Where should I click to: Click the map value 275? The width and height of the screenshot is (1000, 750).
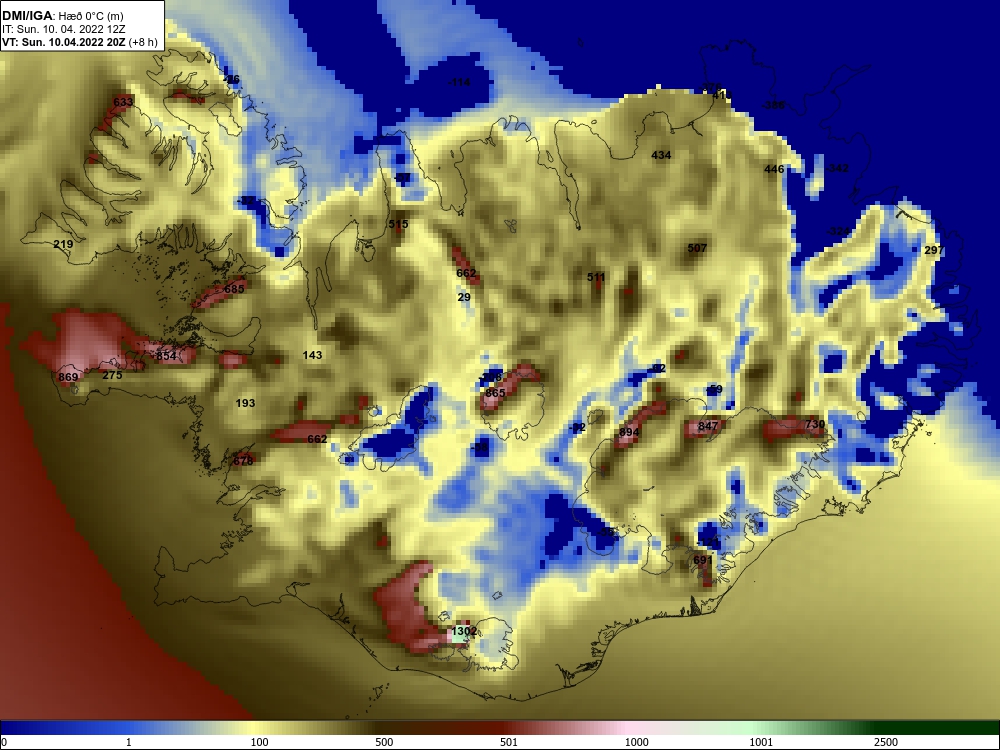(112, 375)
